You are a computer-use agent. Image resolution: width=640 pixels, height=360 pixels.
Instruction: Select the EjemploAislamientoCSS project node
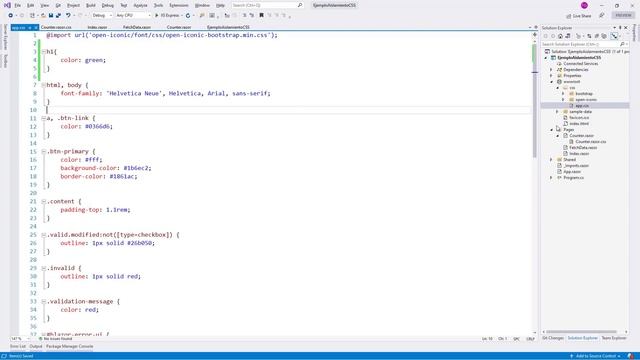579,58
